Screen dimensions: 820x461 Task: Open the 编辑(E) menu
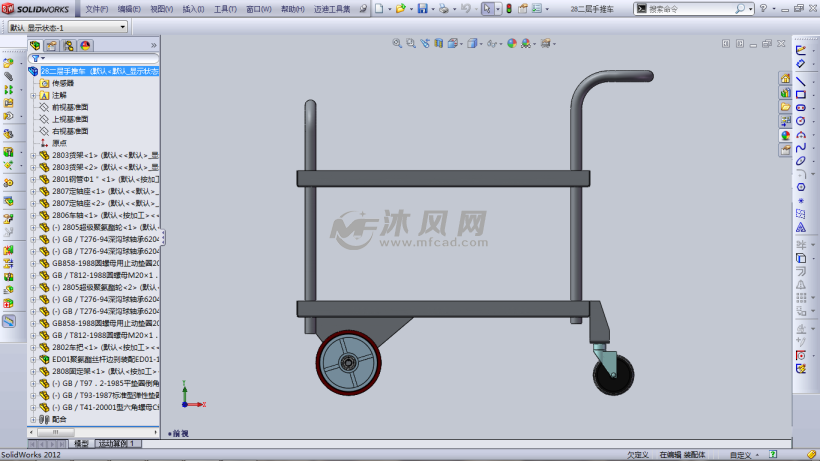tap(129, 9)
